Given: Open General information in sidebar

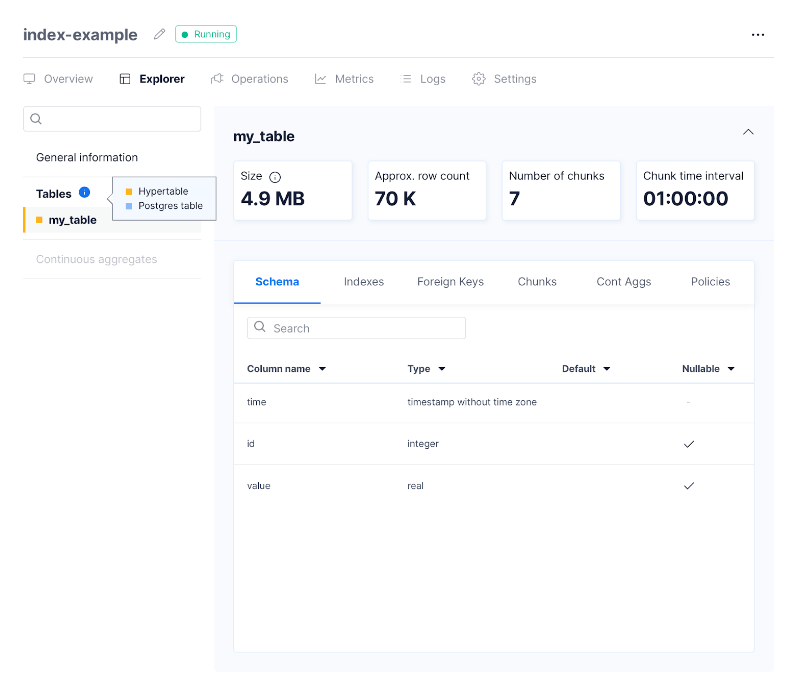Looking at the screenshot, I should coord(87,157).
